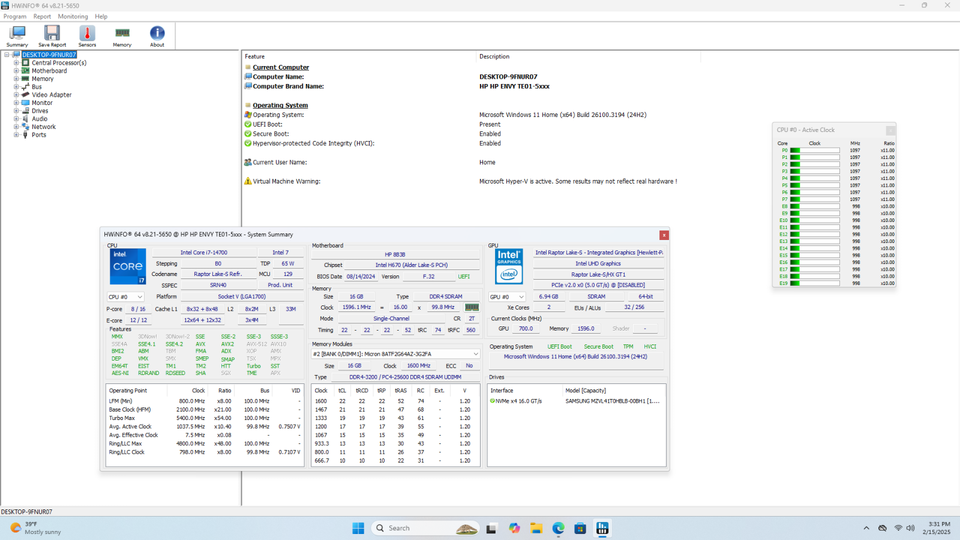The width and height of the screenshot is (960, 540).
Task: Open File Explorer from the taskbar
Action: [x=536, y=528]
